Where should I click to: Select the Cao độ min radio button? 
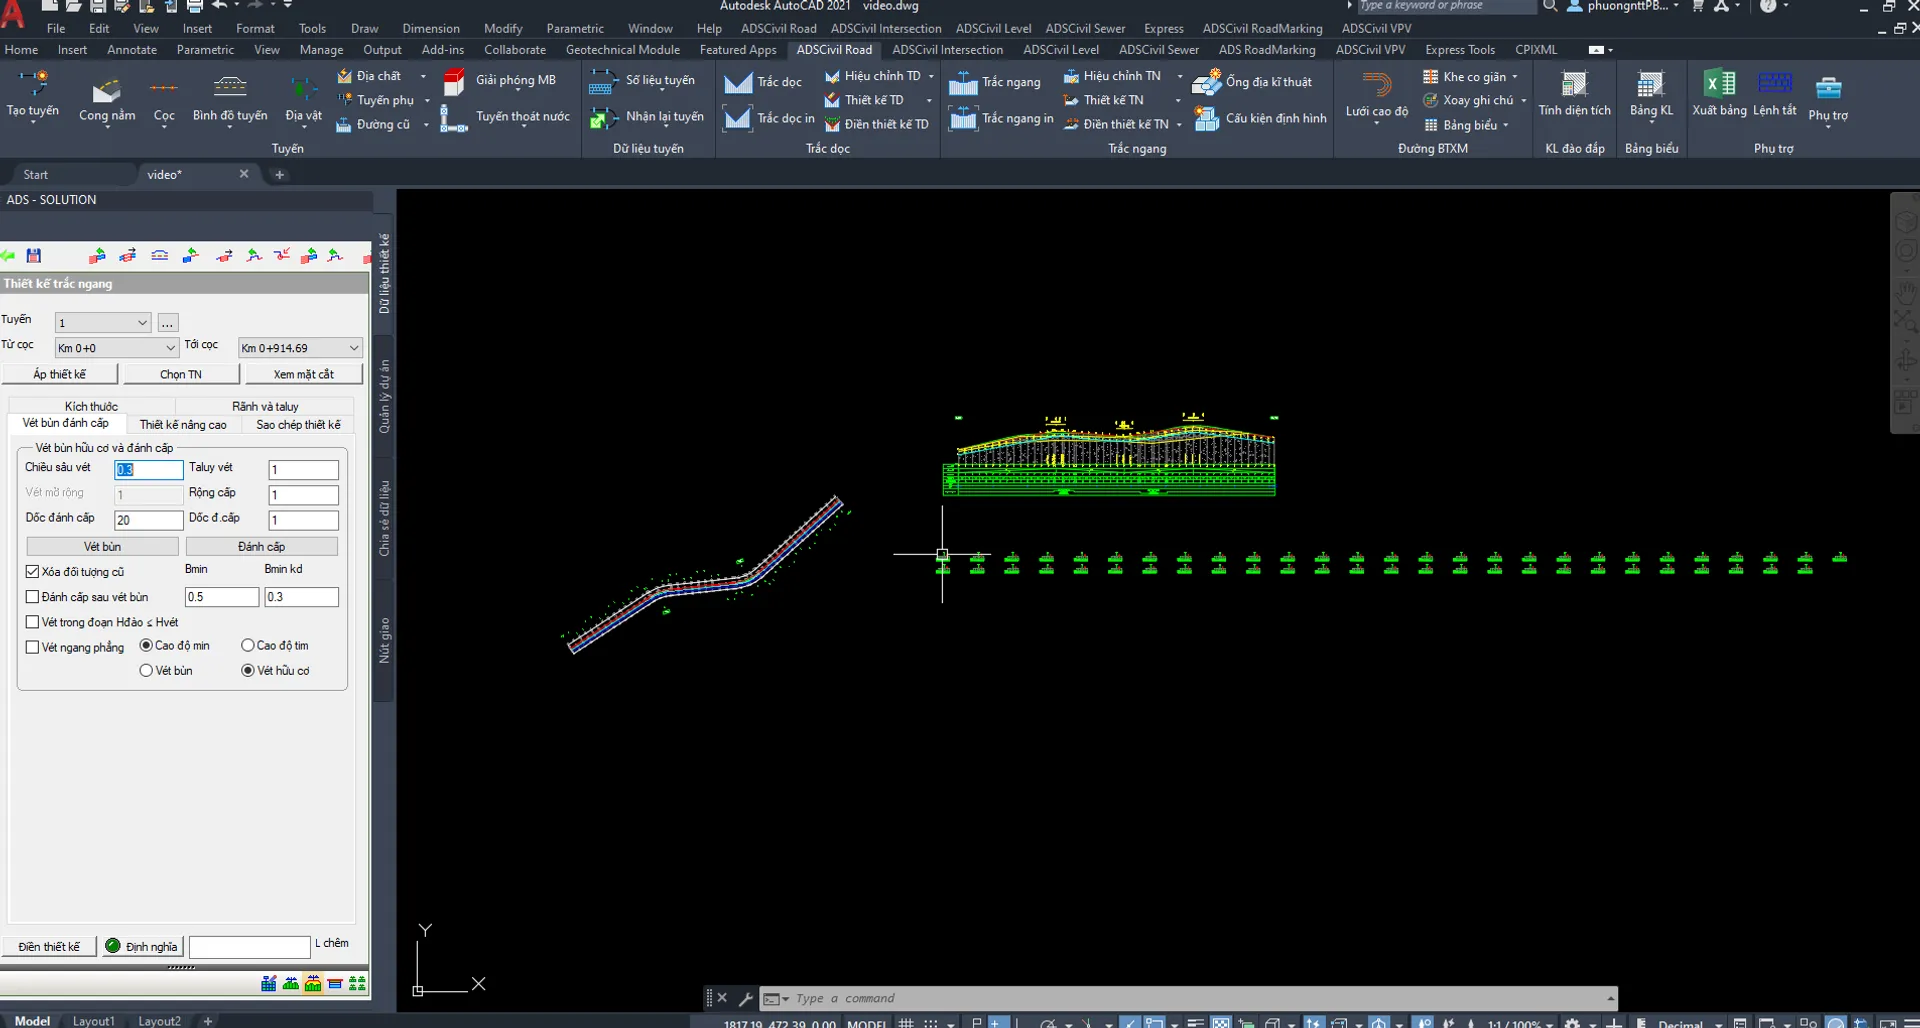point(146,646)
